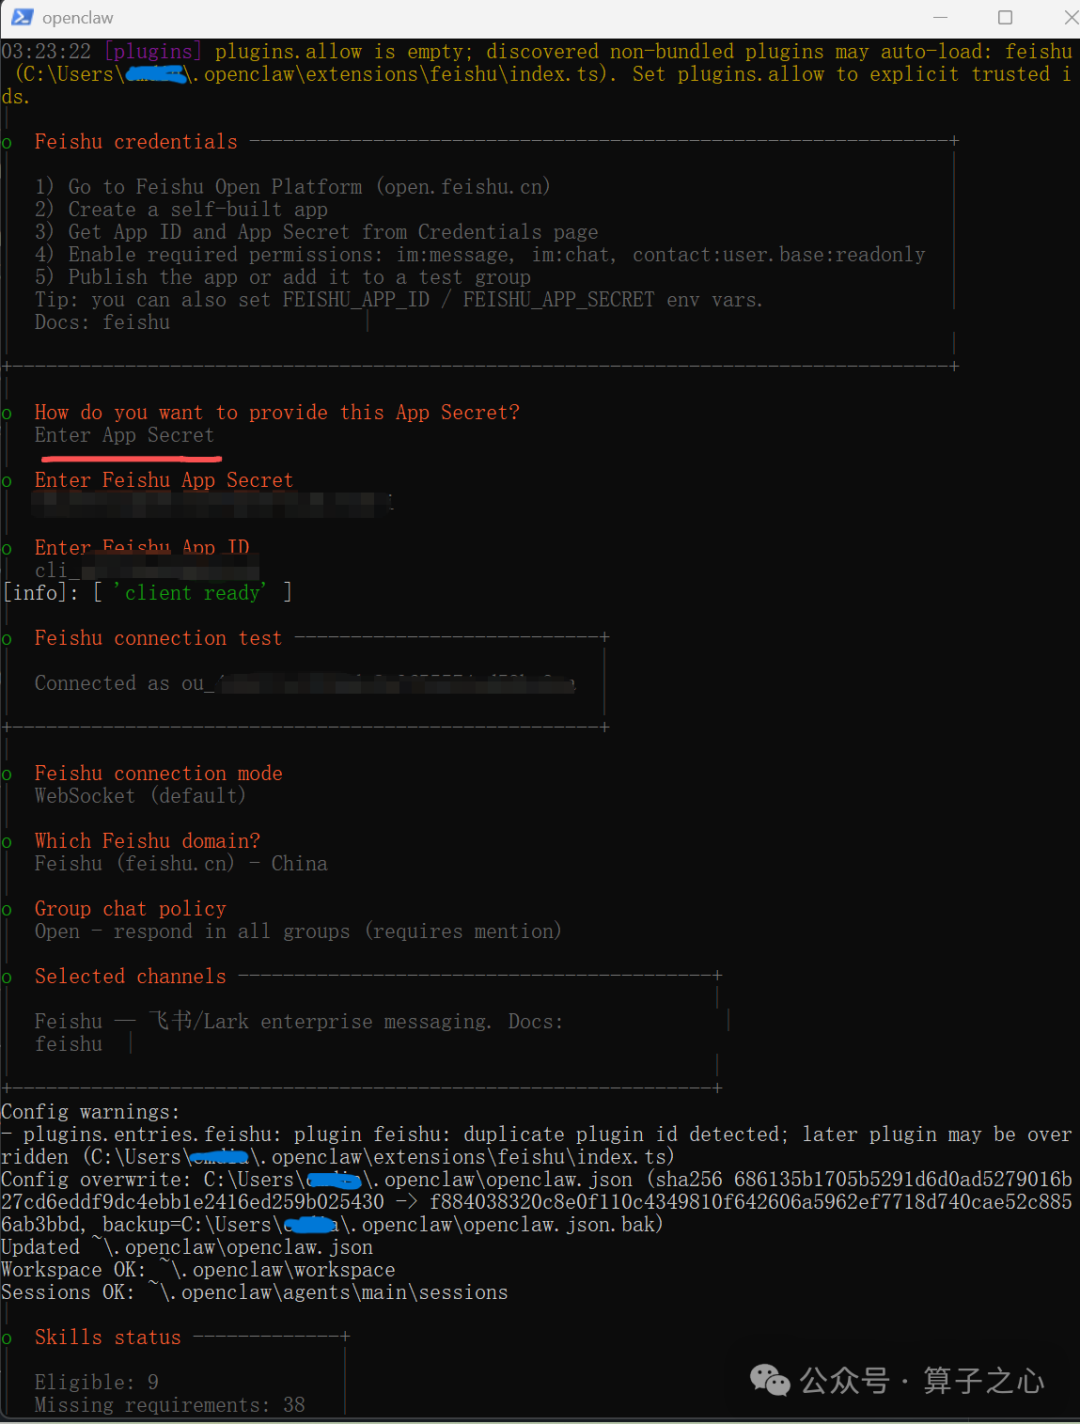This screenshot has height=1424, width=1080.
Task: Click the 'Feishu connection test' heading
Action: click(158, 638)
